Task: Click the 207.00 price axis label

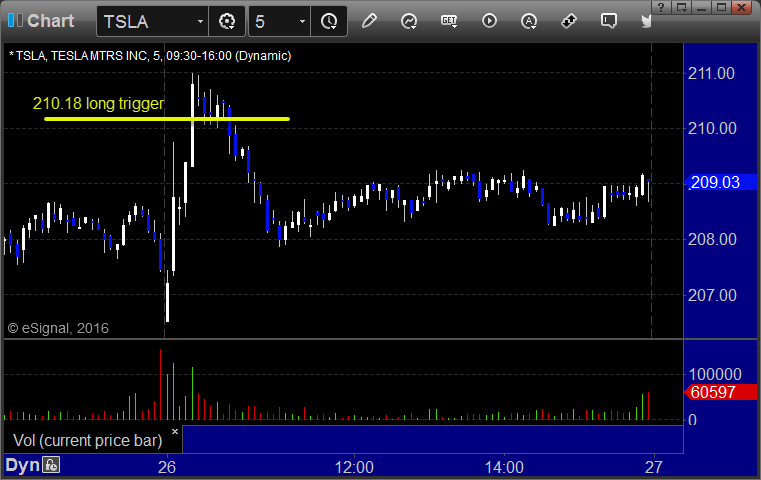Action: (x=712, y=295)
